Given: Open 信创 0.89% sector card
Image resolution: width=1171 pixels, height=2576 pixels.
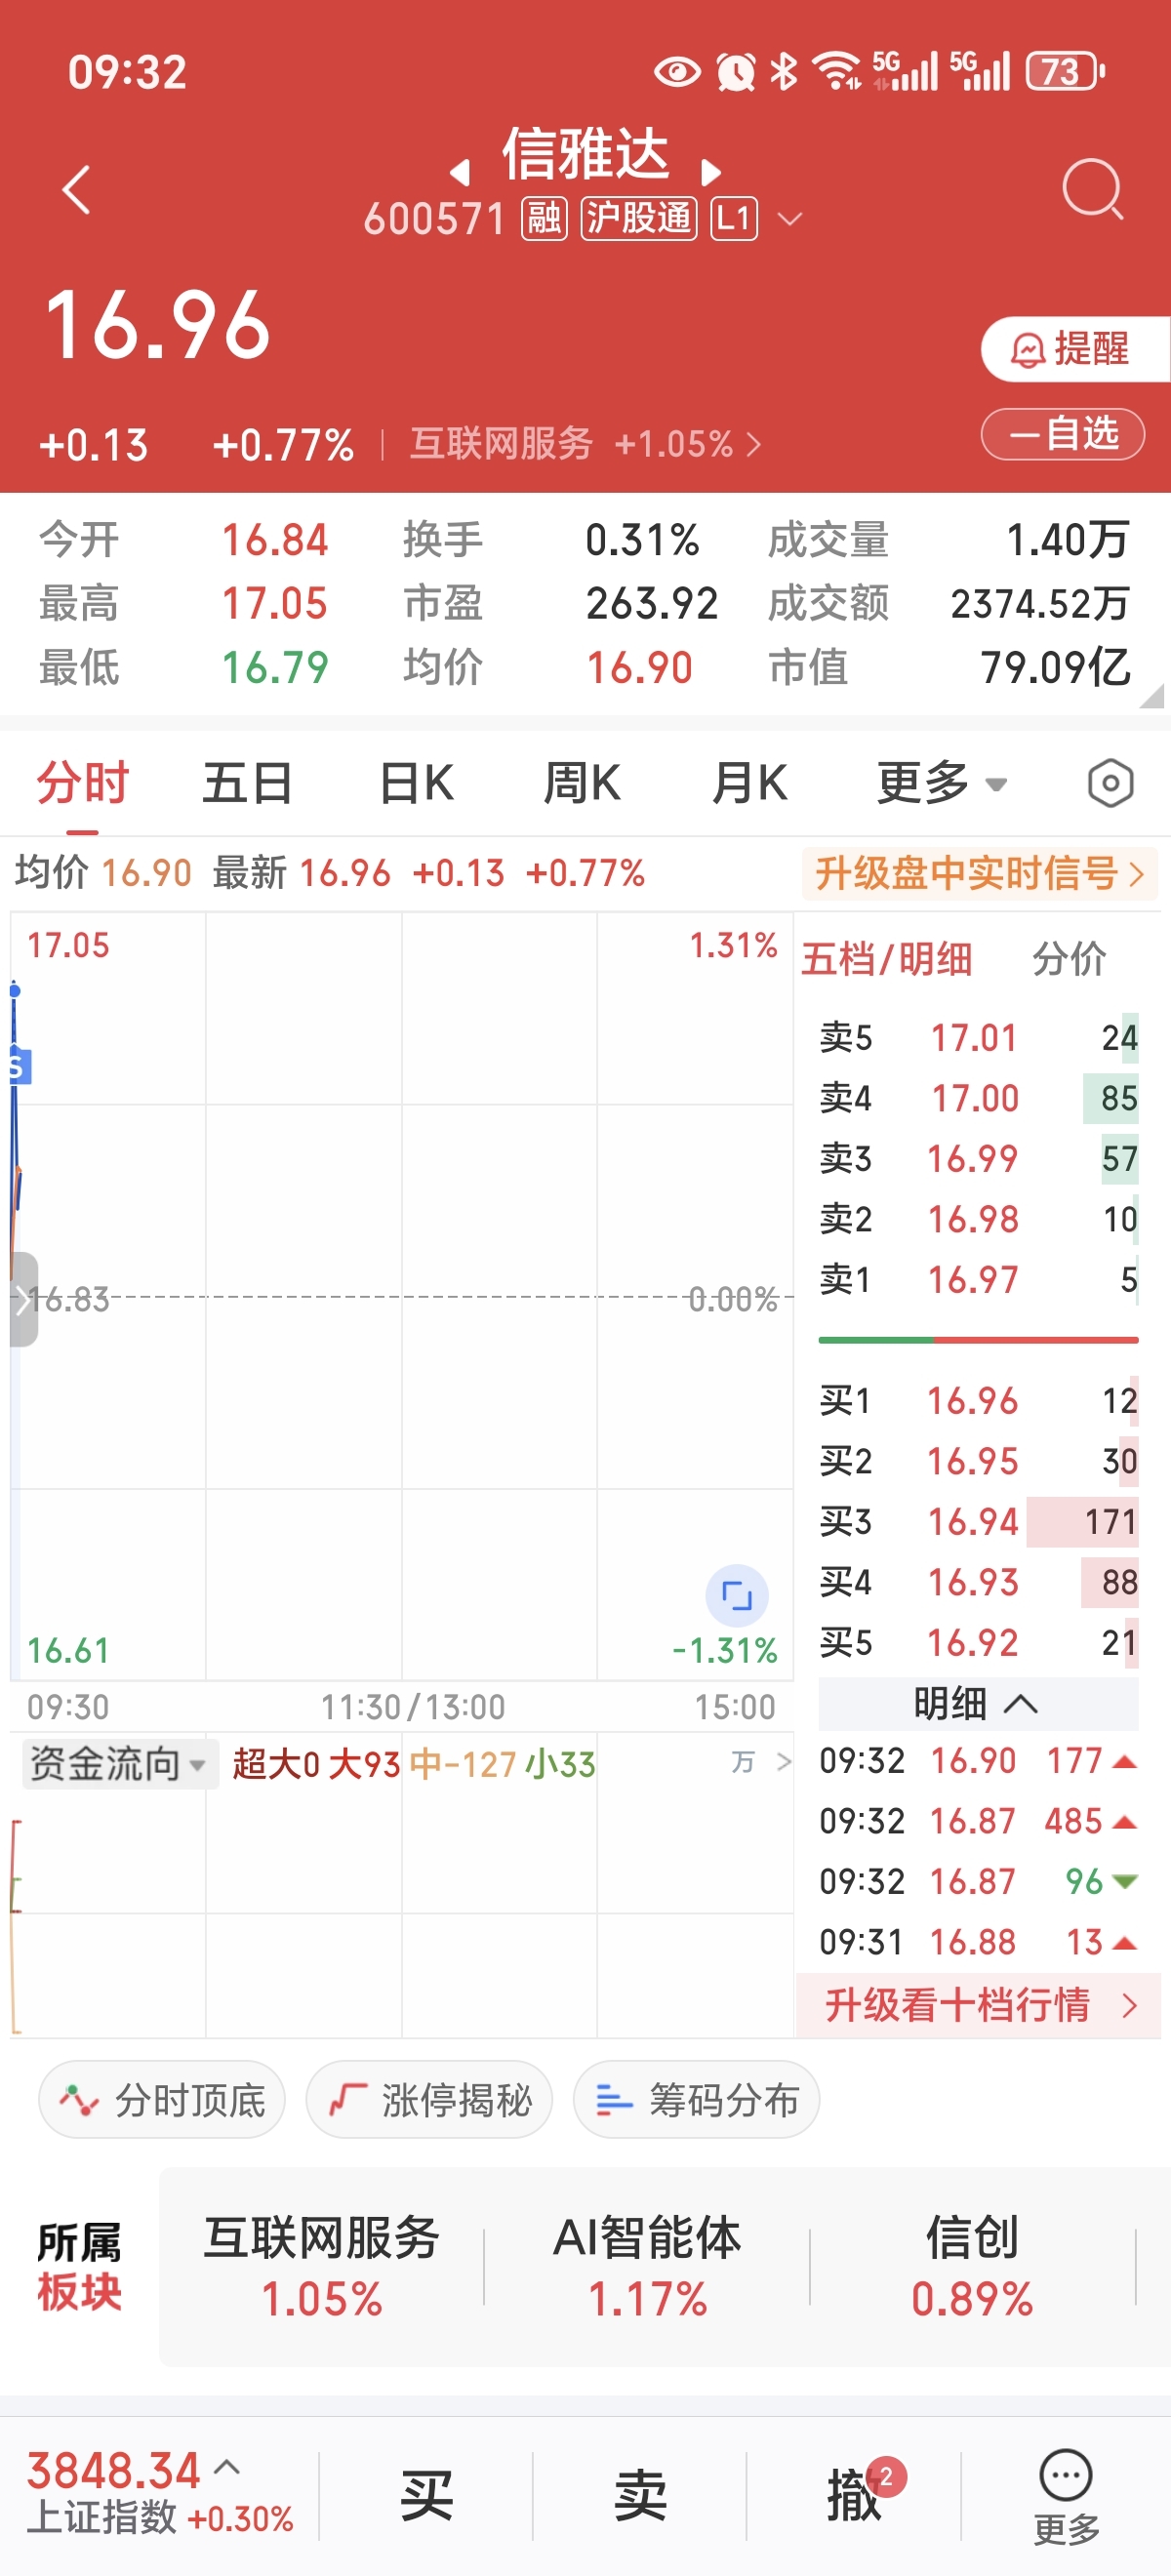Looking at the screenshot, I should [972, 2267].
